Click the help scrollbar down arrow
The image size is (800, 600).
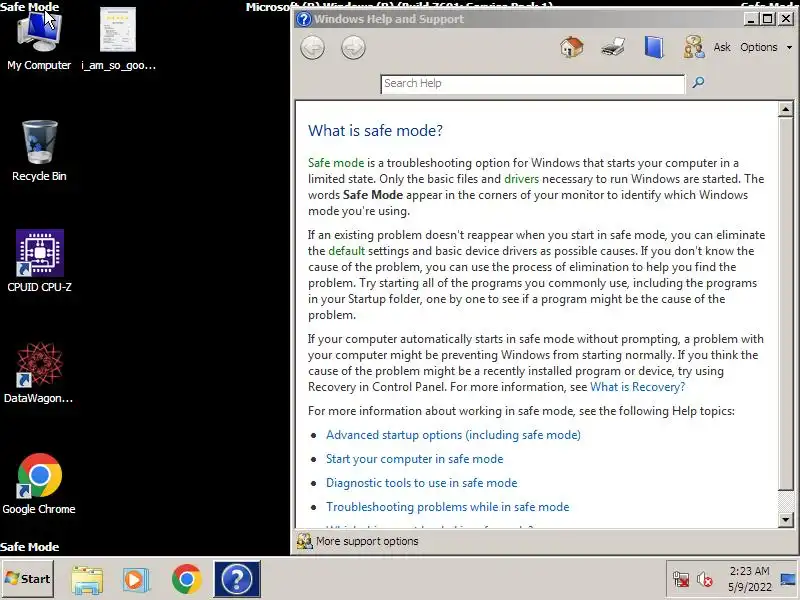pyautogui.click(x=785, y=520)
